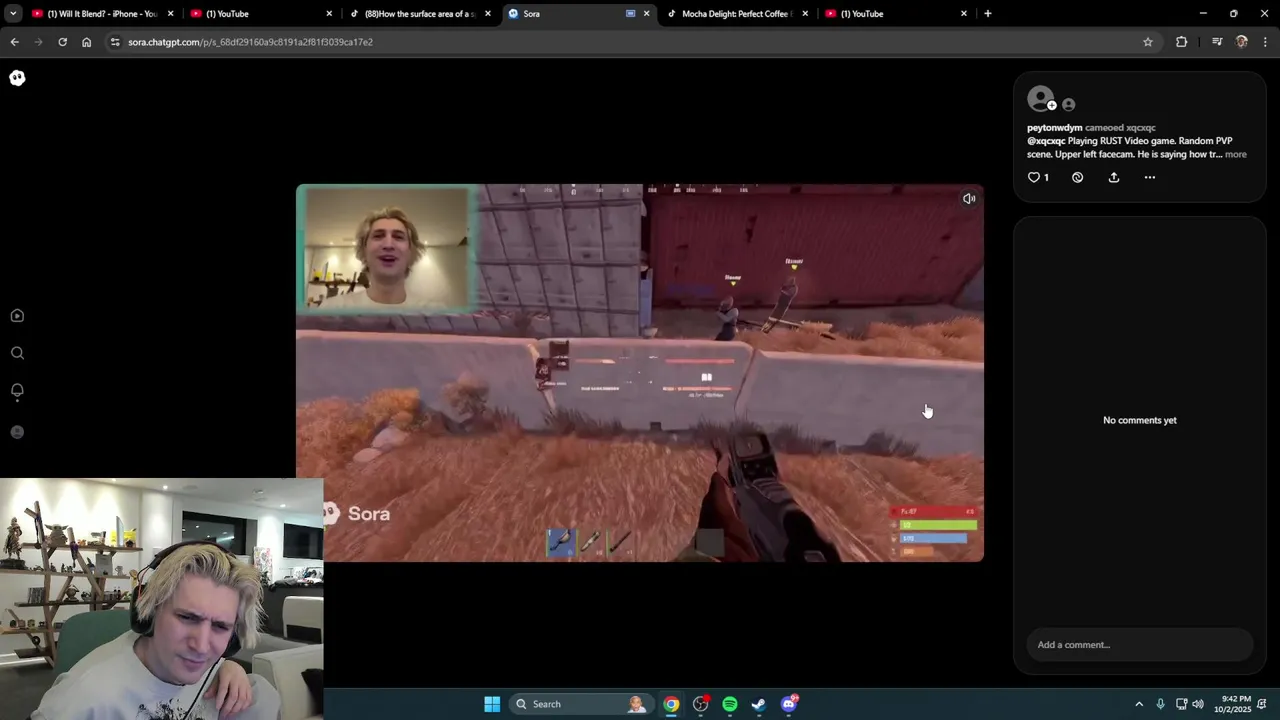1280x720 pixels.
Task: Open the post's three-dot options menu
Action: [x=1150, y=177]
